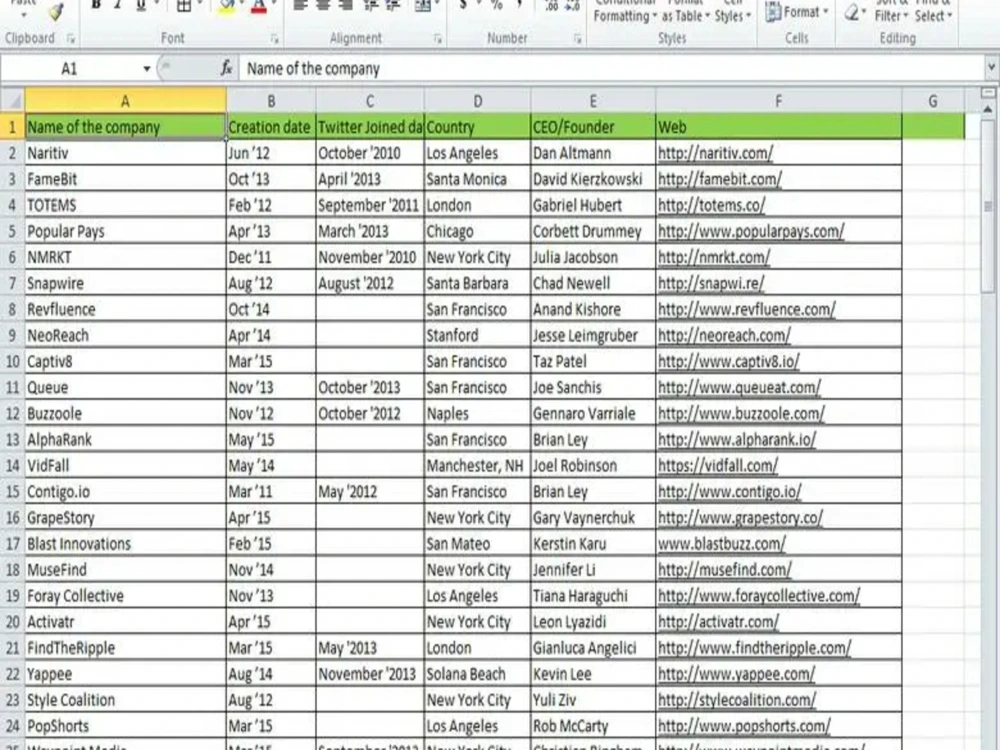Open the http://naritiv.com/ link
Viewport: 1000px width, 750px height.
715,153
